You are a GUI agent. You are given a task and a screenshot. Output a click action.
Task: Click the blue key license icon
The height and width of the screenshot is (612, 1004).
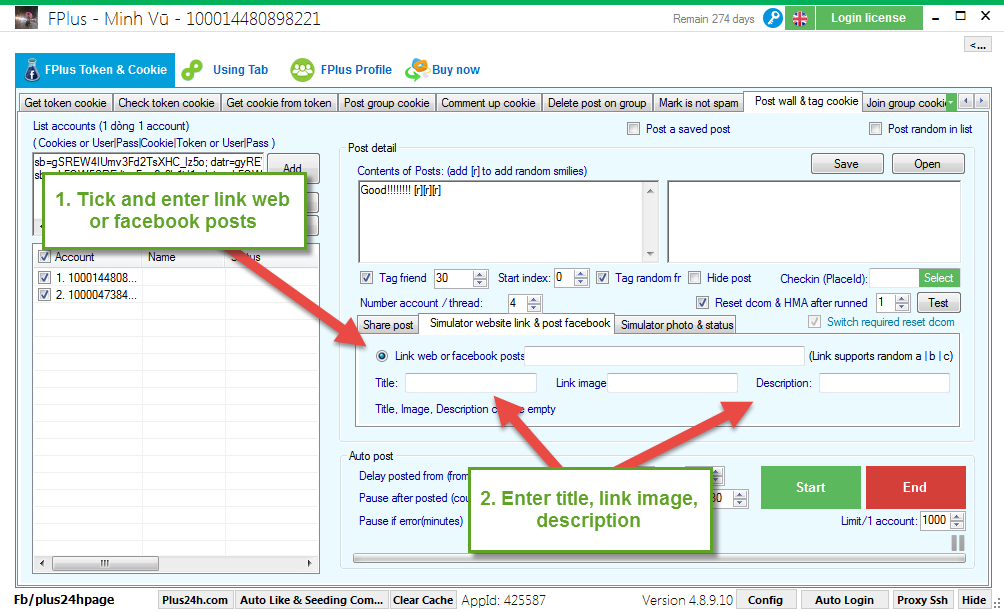[x=773, y=18]
